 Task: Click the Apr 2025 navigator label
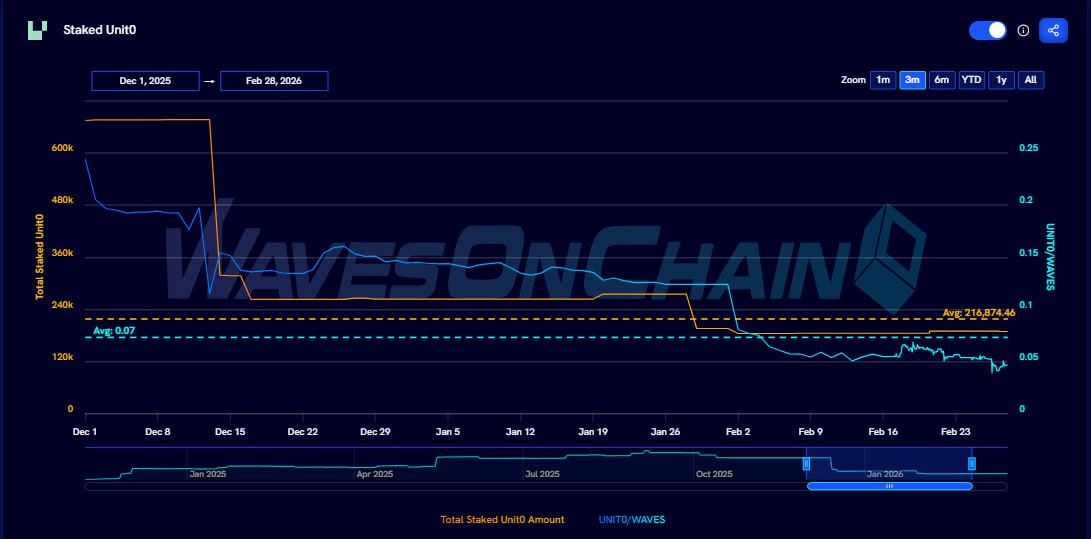tap(374, 474)
